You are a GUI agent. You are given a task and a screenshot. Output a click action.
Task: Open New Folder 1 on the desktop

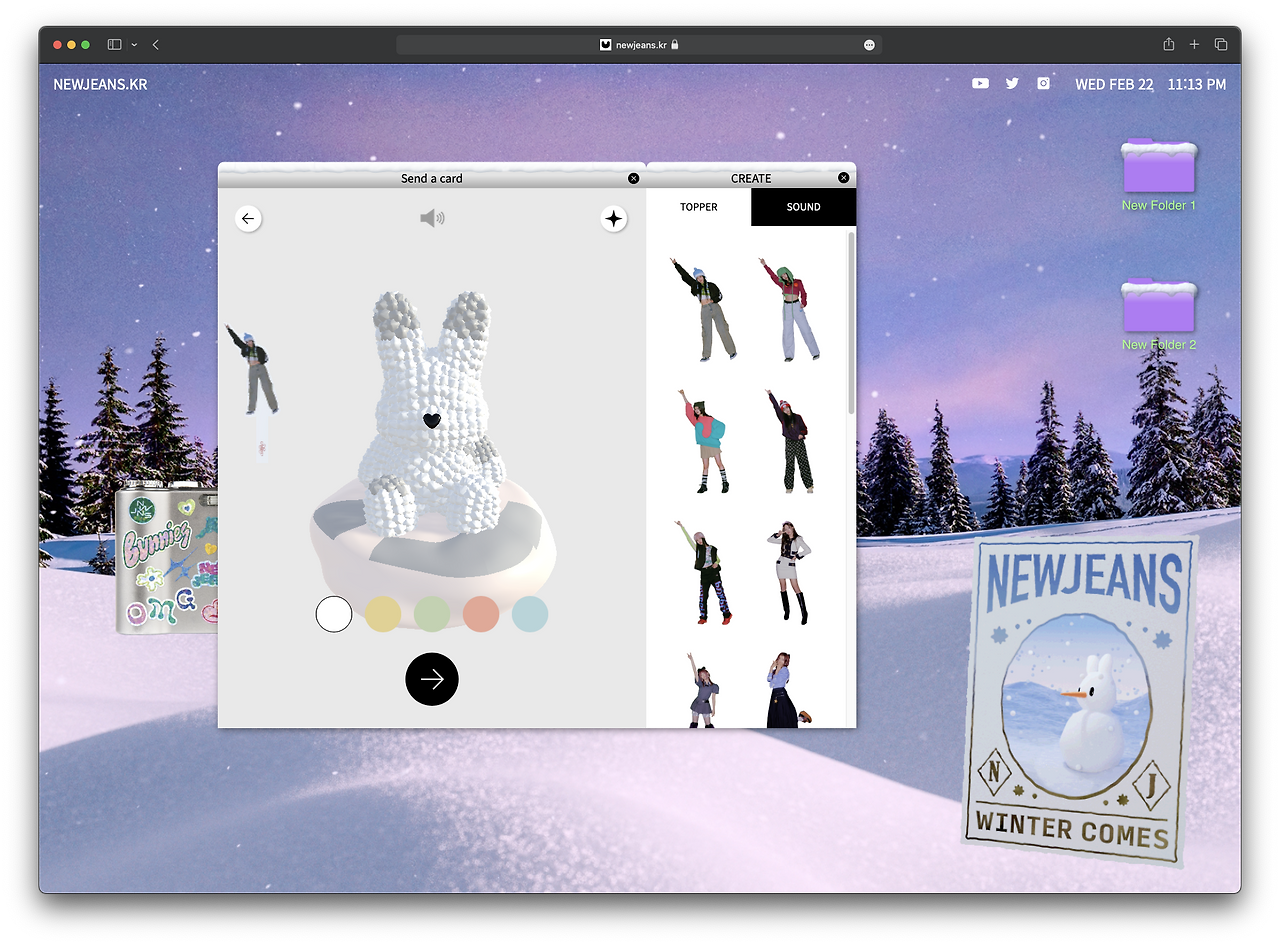pos(1159,175)
